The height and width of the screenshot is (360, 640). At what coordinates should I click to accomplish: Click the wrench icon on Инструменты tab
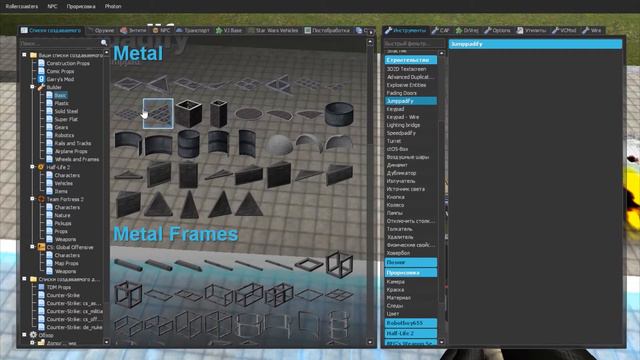pyautogui.click(x=389, y=30)
